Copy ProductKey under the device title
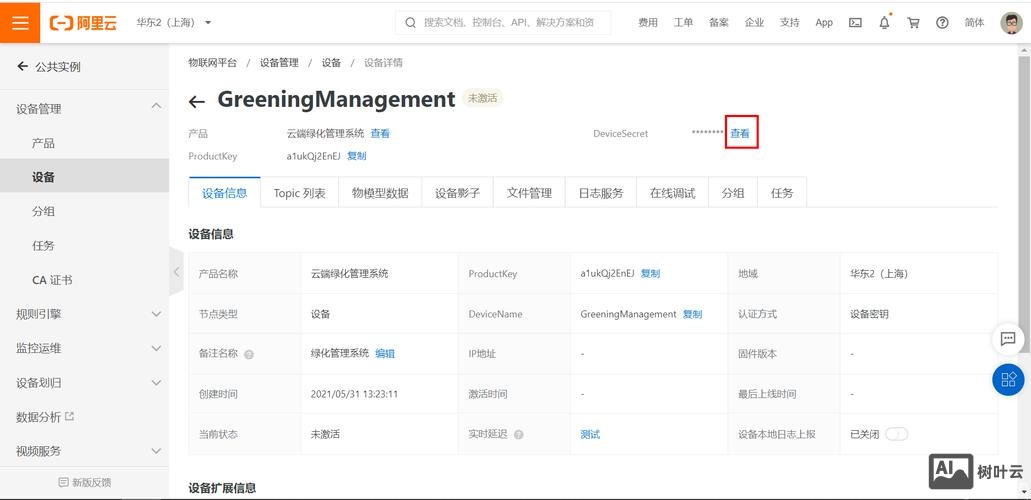 356,156
